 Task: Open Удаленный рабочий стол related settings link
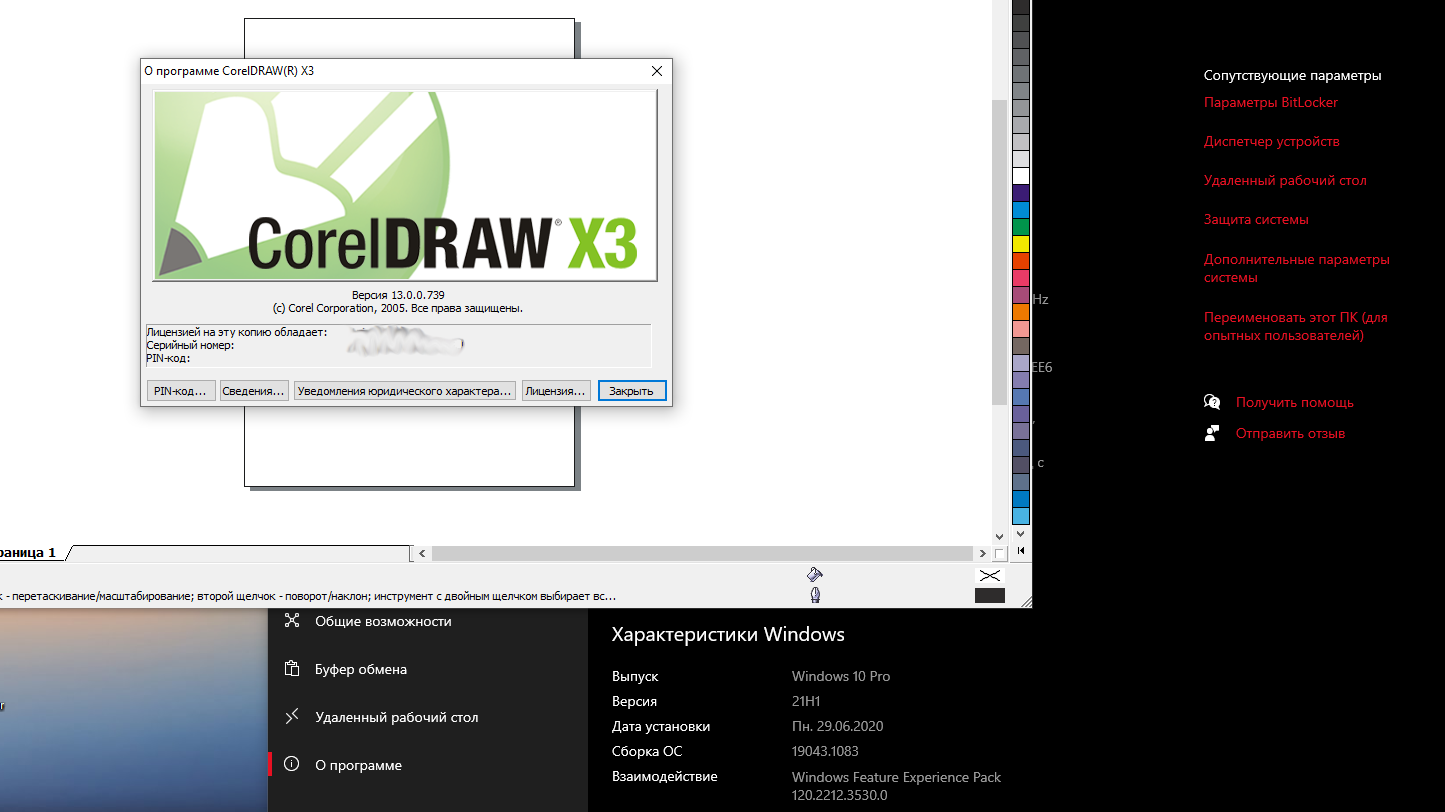pyautogui.click(x=1285, y=180)
